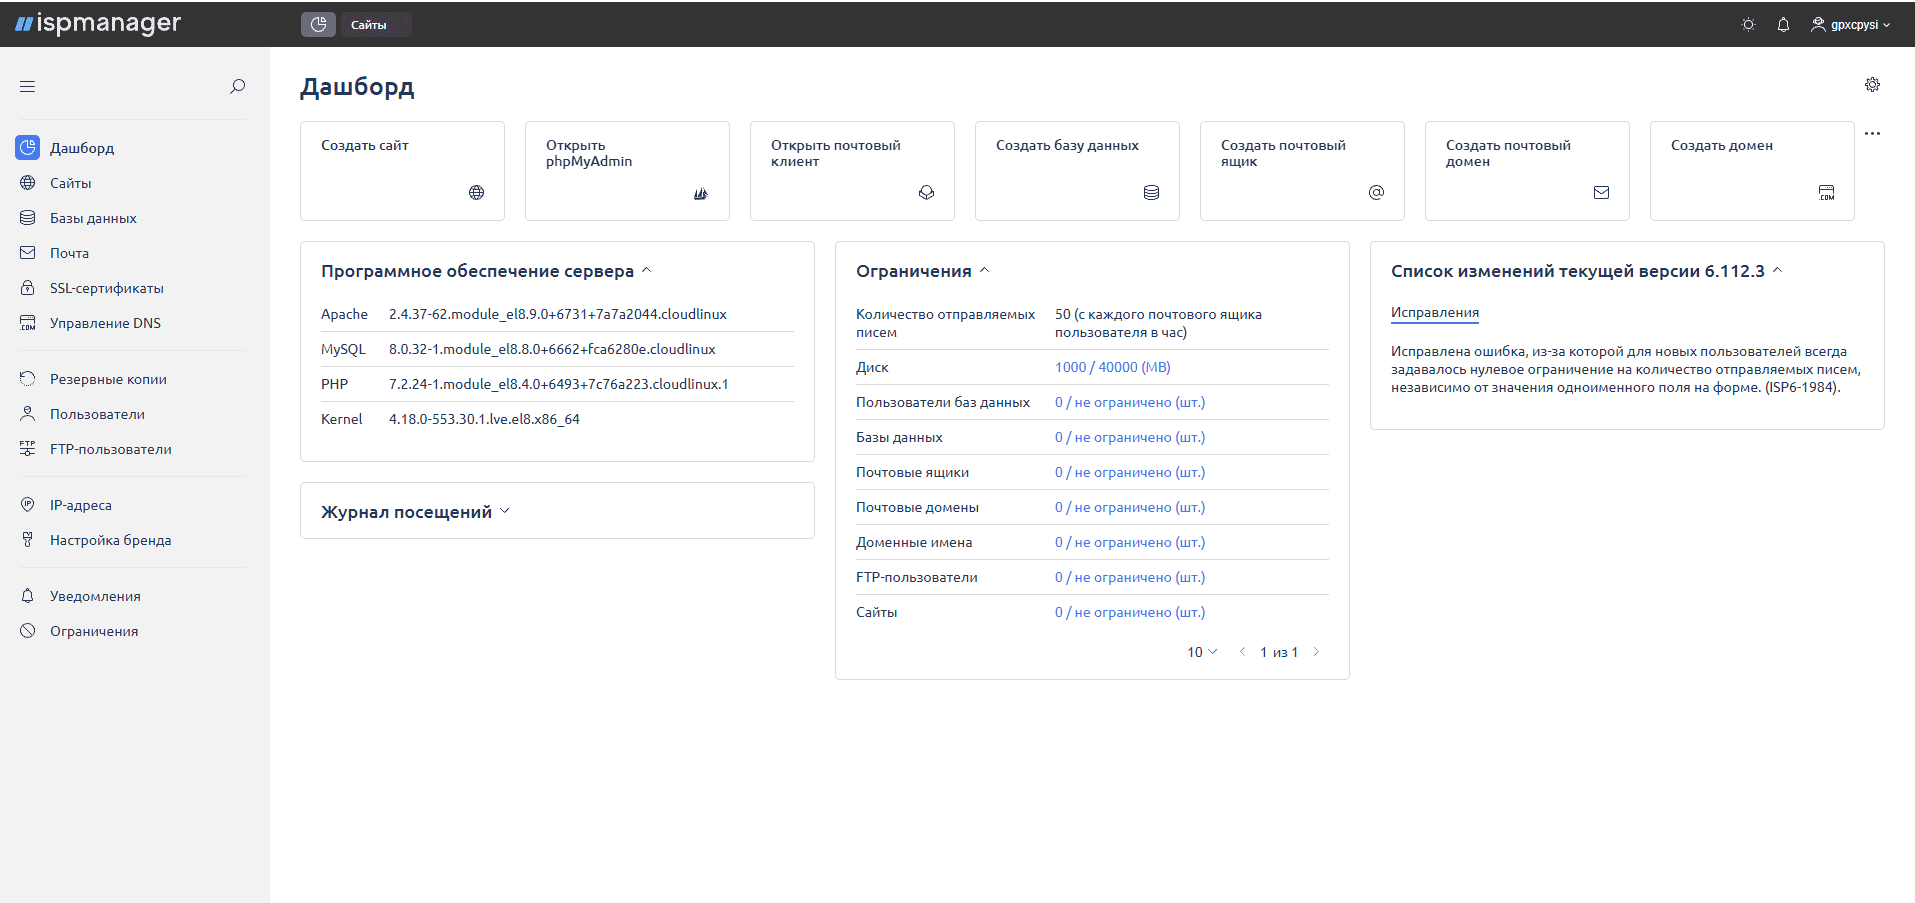The image size is (1915, 903).
Task: Collapse the Программное обеспечение сервера panel
Action: pyautogui.click(x=646, y=271)
